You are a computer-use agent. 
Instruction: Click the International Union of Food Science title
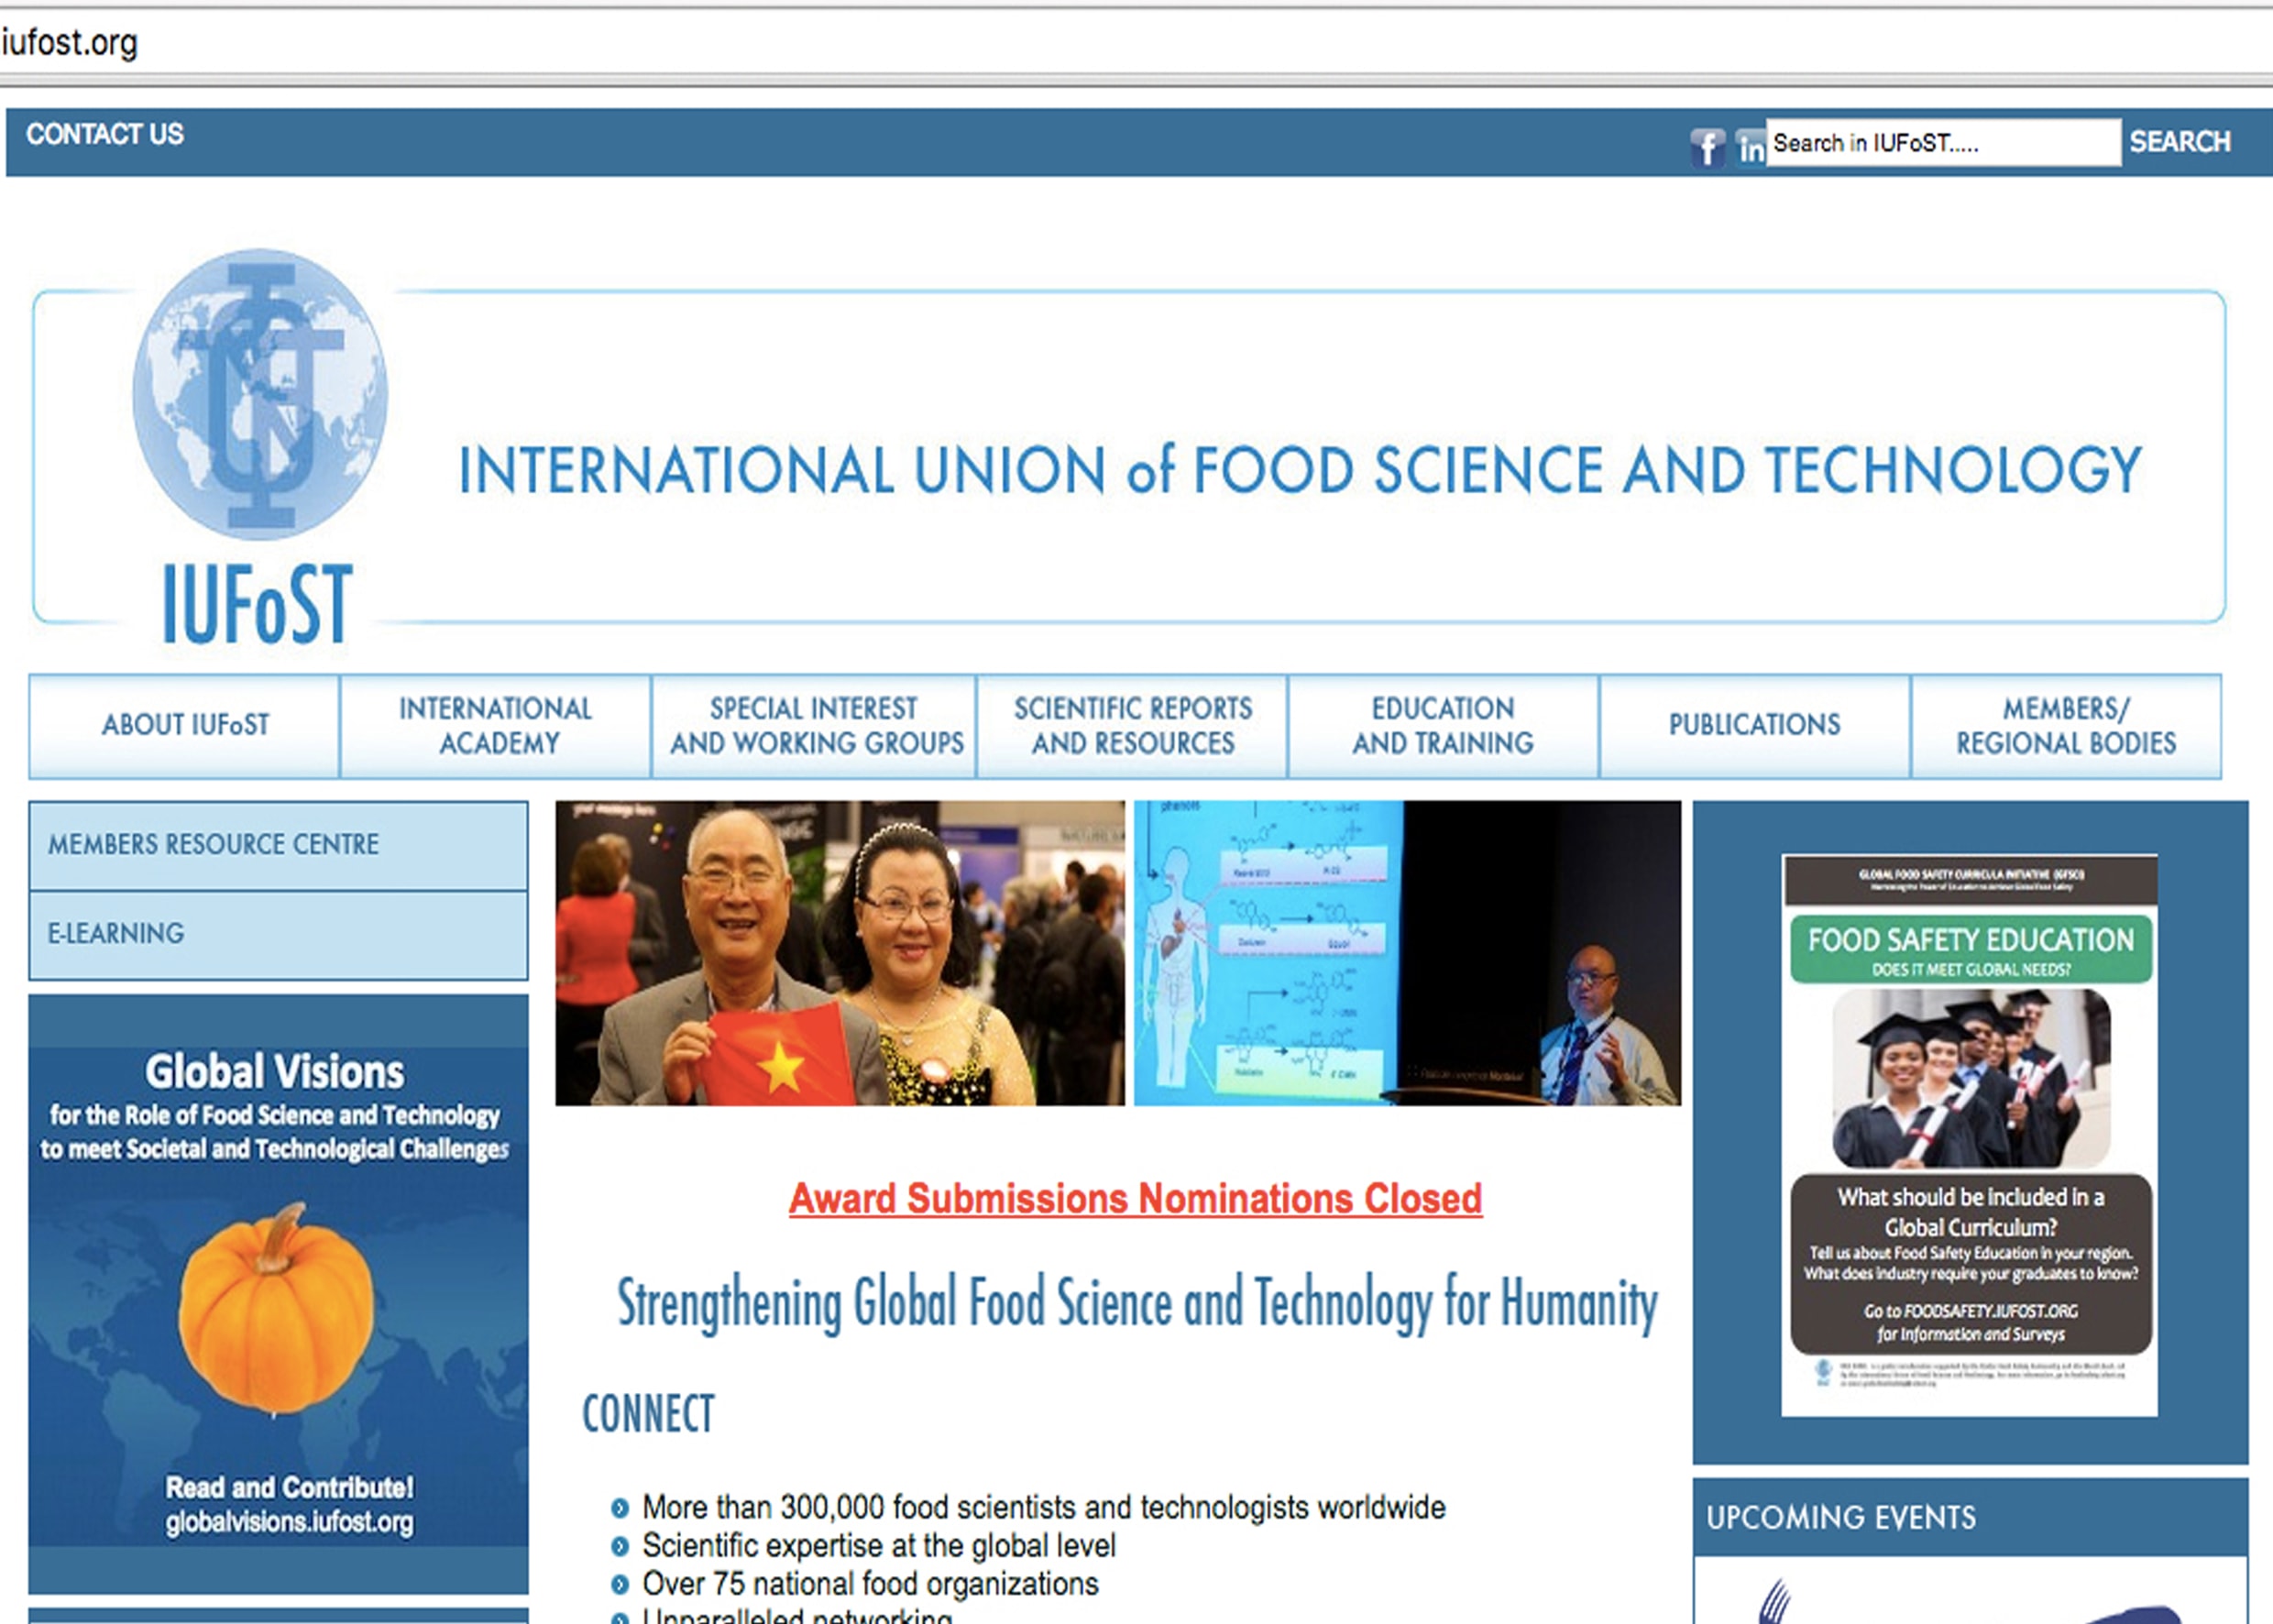pyautogui.click(x=1300, y=470)
